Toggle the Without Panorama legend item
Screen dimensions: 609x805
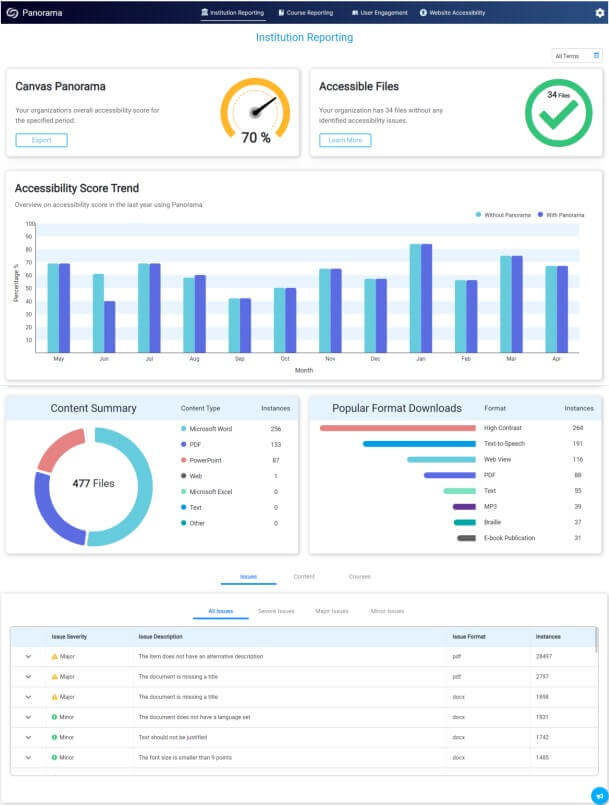pos(503,215)
